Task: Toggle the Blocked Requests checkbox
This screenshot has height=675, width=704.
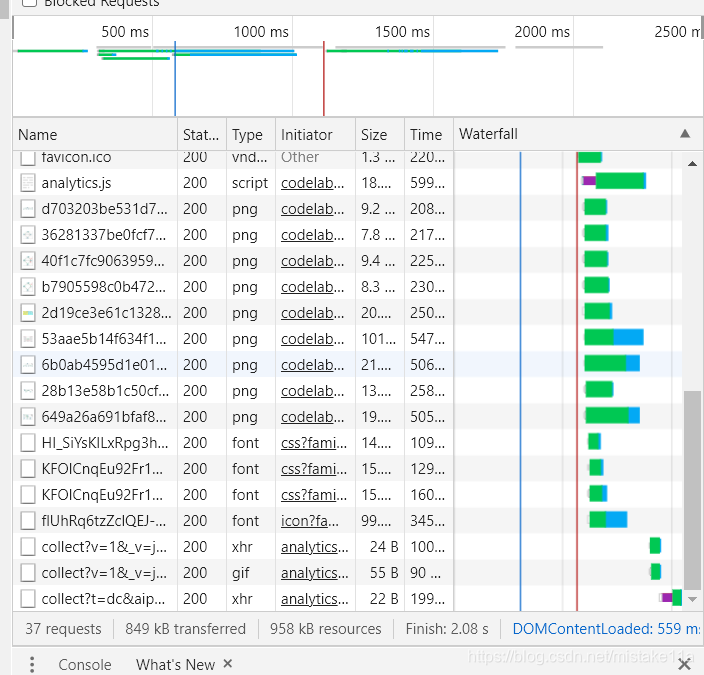Action: click(29, 2)
